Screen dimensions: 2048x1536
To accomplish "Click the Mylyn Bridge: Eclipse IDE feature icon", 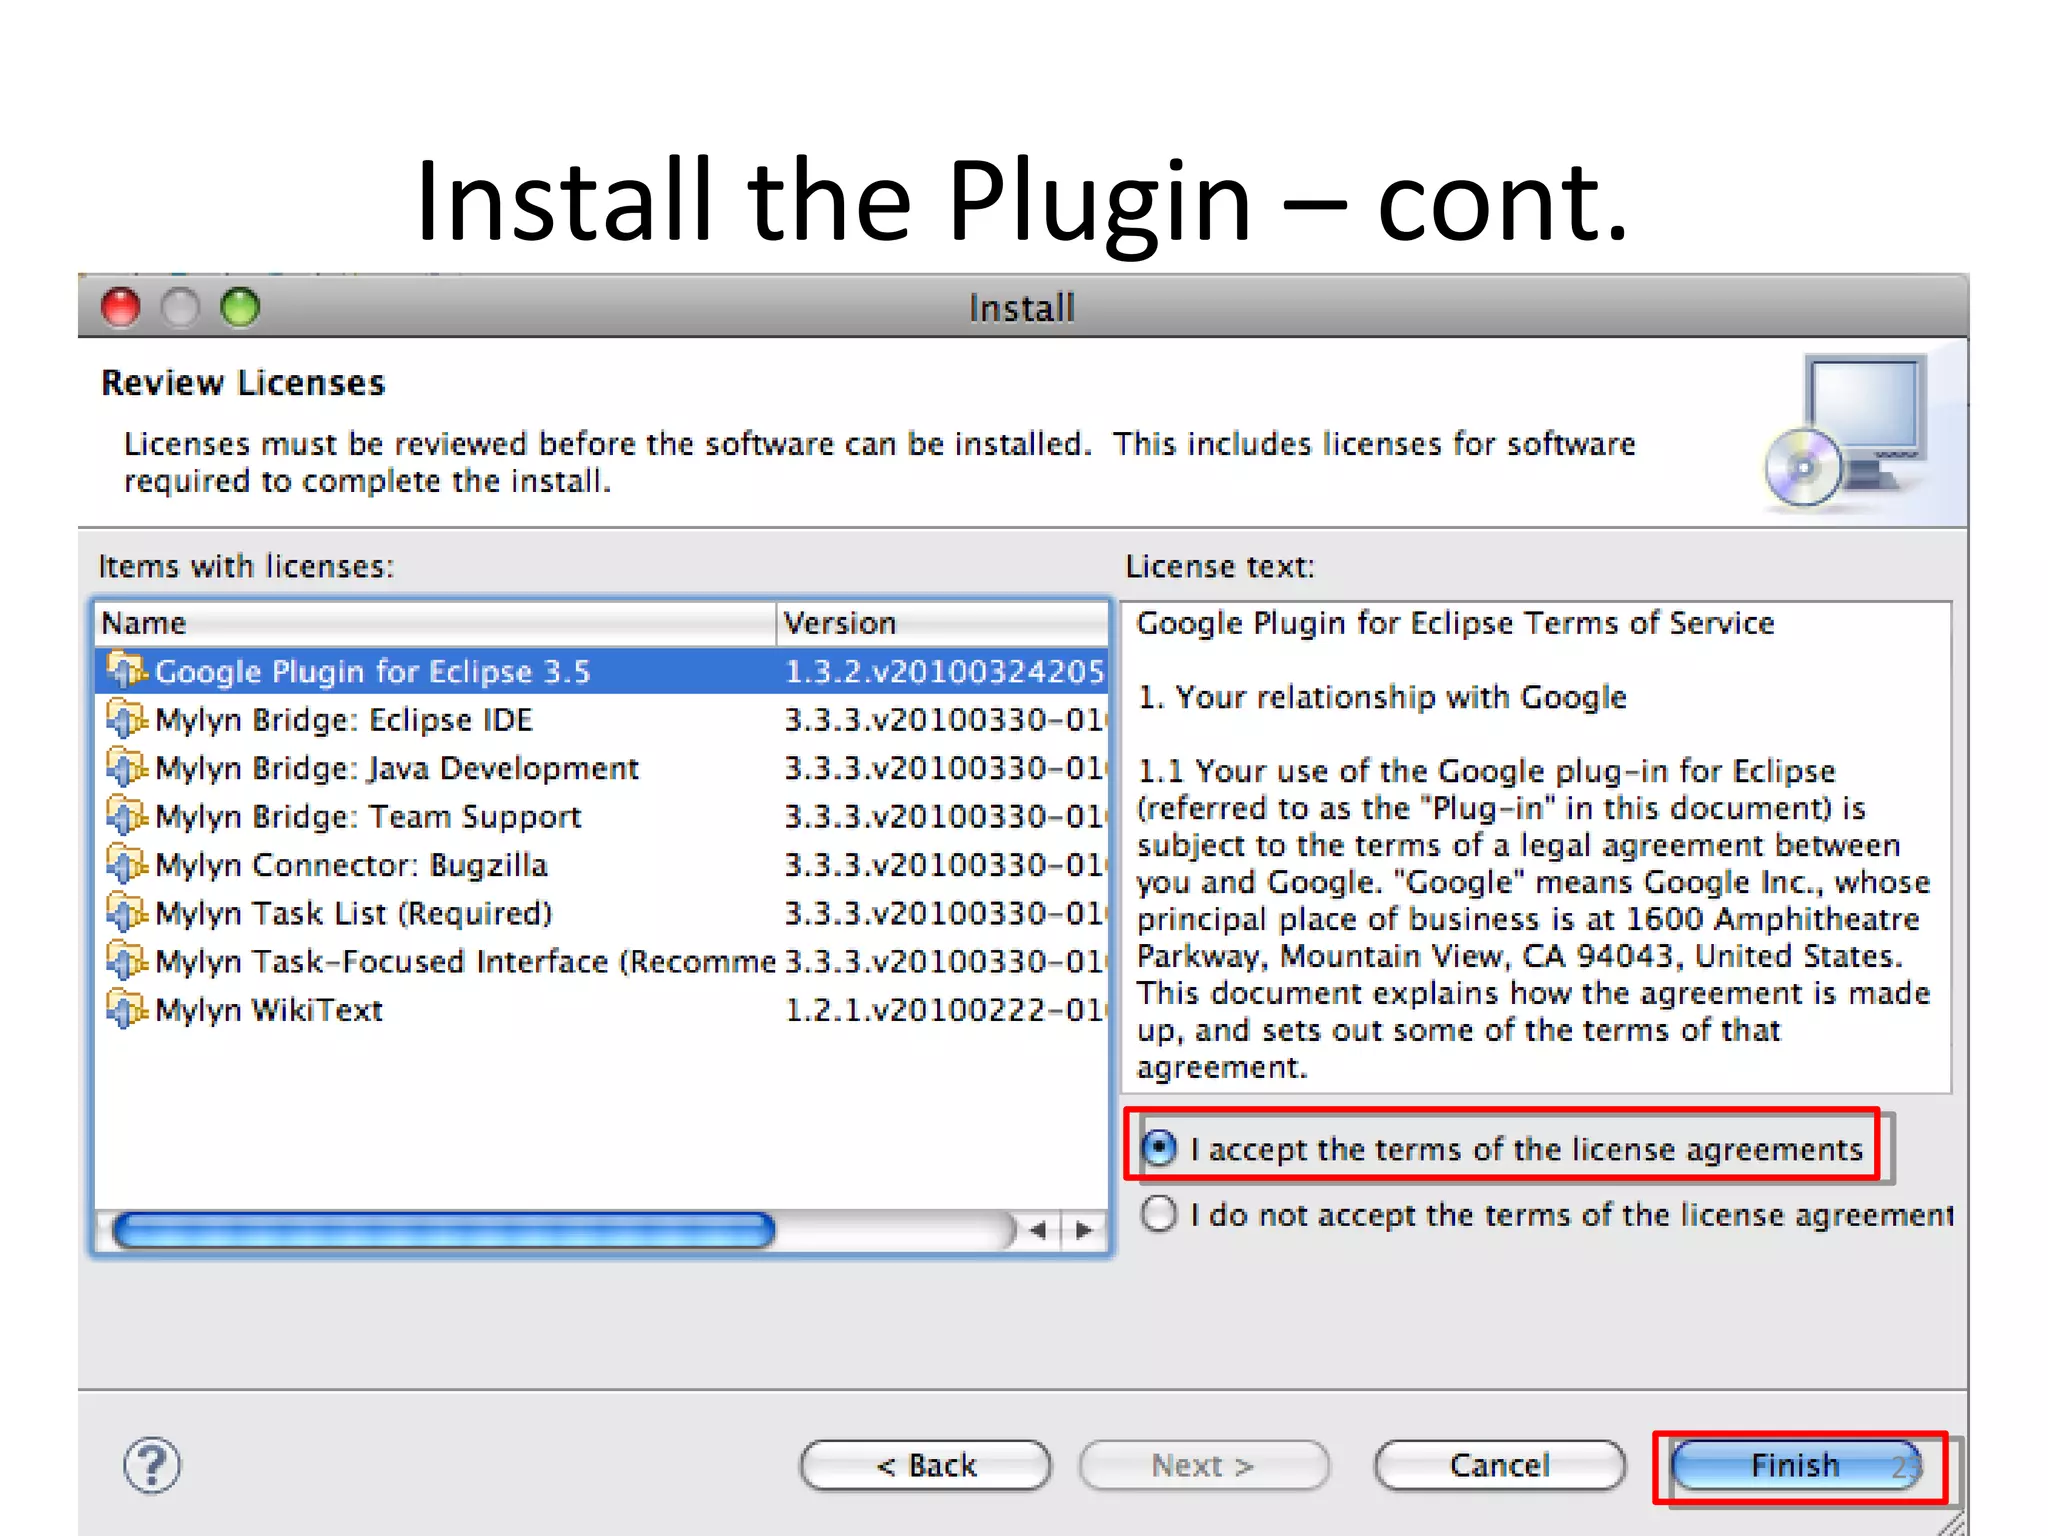I will [x=126, y=718].
